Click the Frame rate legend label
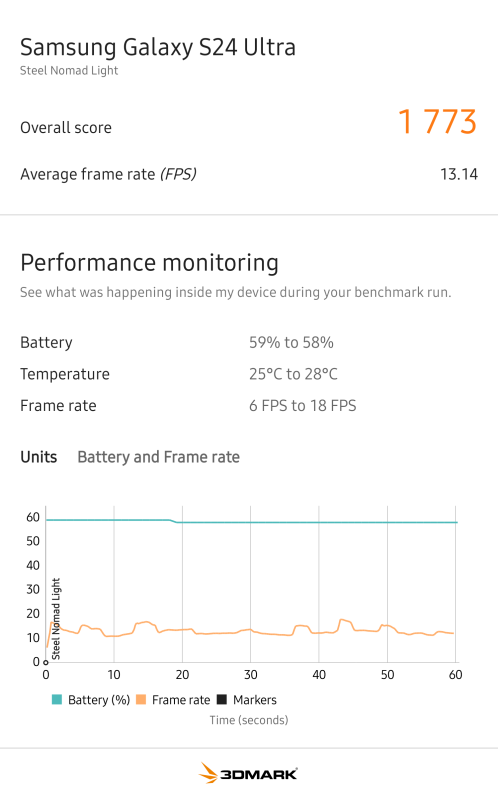The image size is (498, 800). [181, 700]
